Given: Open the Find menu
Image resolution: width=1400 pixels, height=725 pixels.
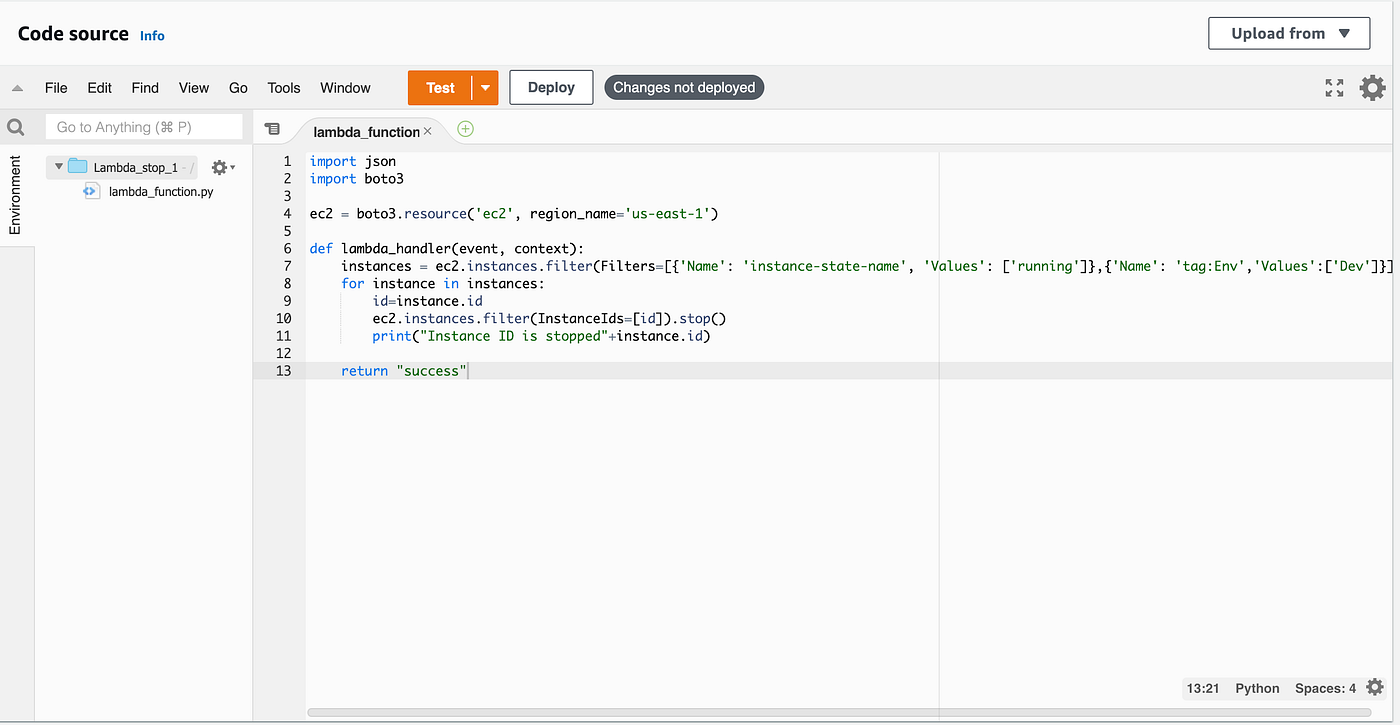Looking at the screenshot, I should pyautogui.click(x=145, y=88).
